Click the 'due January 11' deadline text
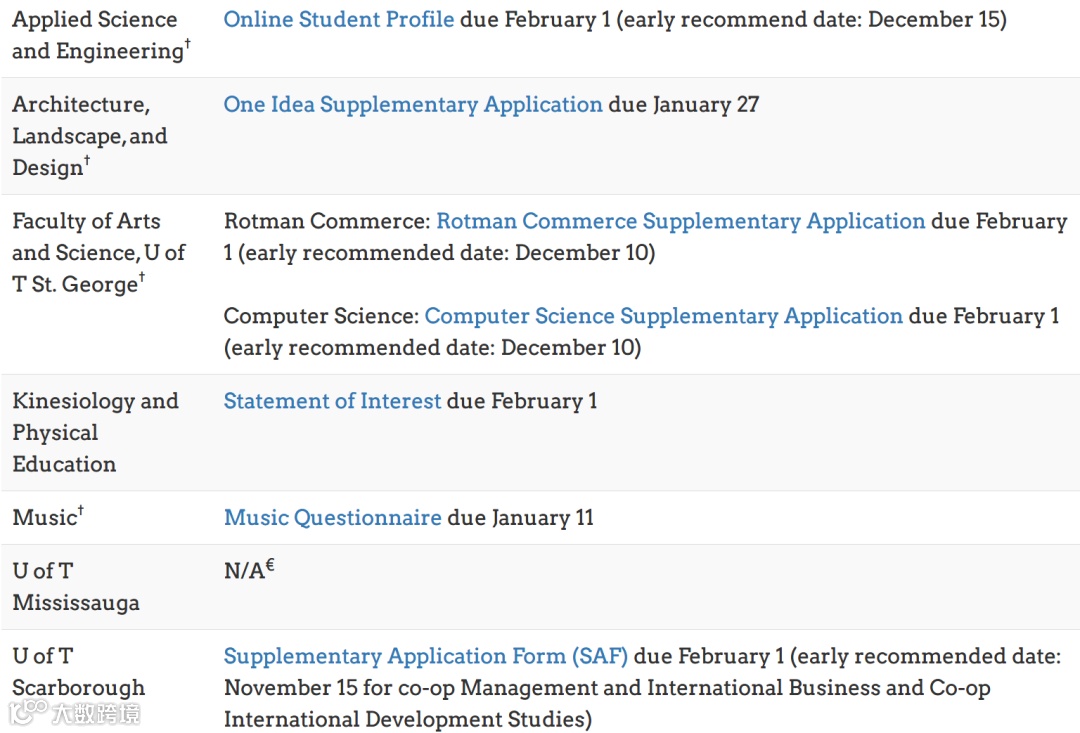 [x=520, y=517]
